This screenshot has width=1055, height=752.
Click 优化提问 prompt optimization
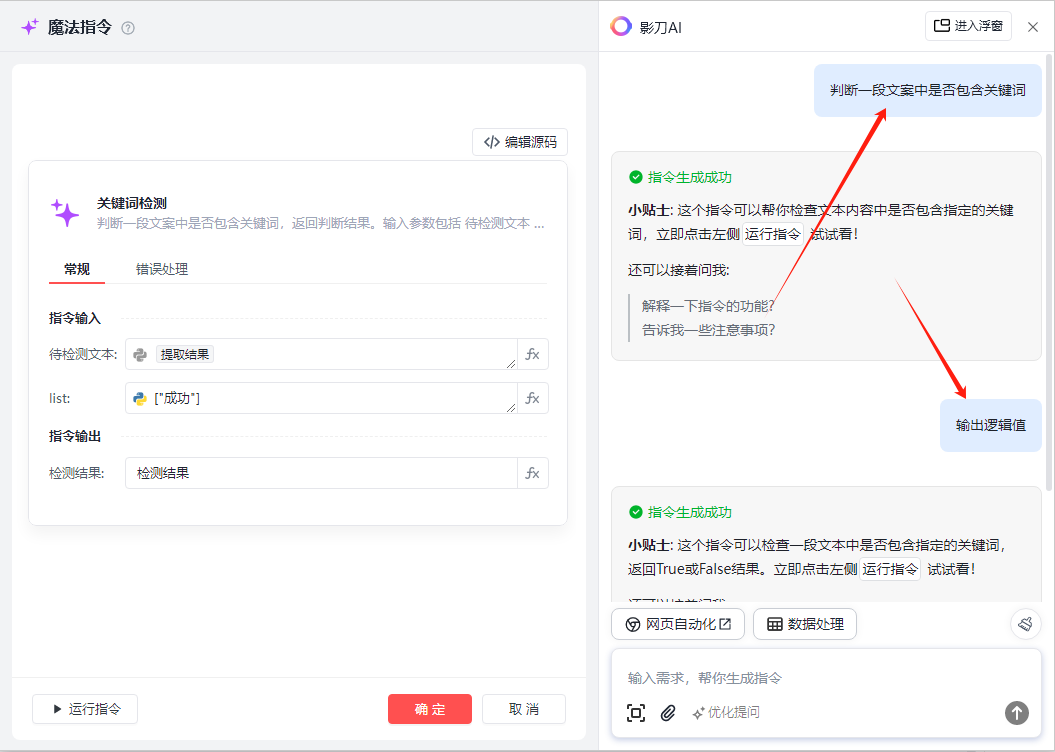726,712
